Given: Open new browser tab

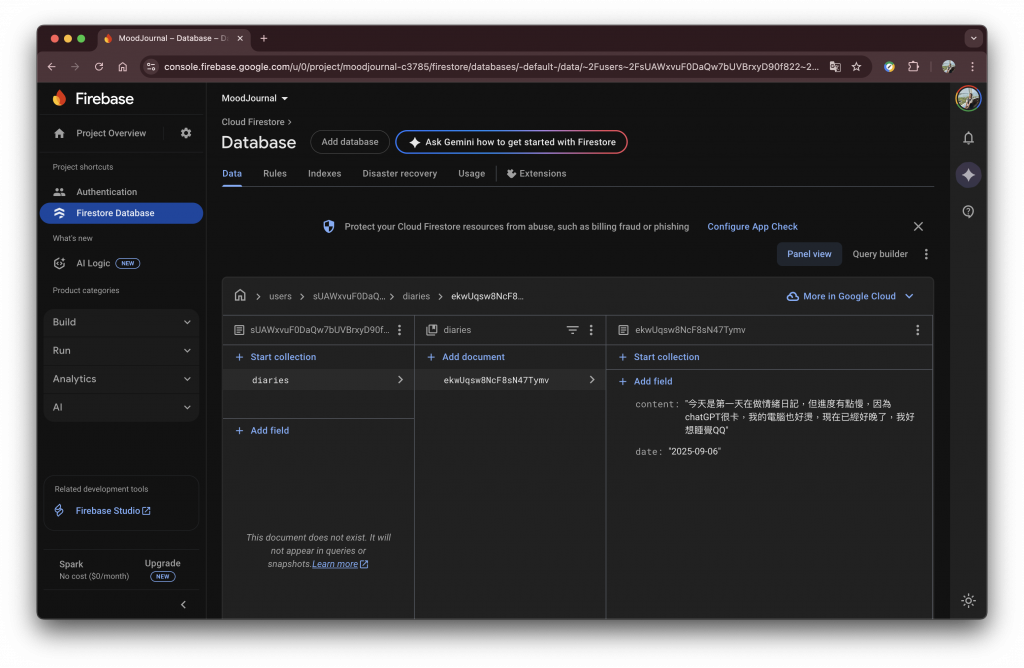Looking at the screenshot, I should 264,39.
